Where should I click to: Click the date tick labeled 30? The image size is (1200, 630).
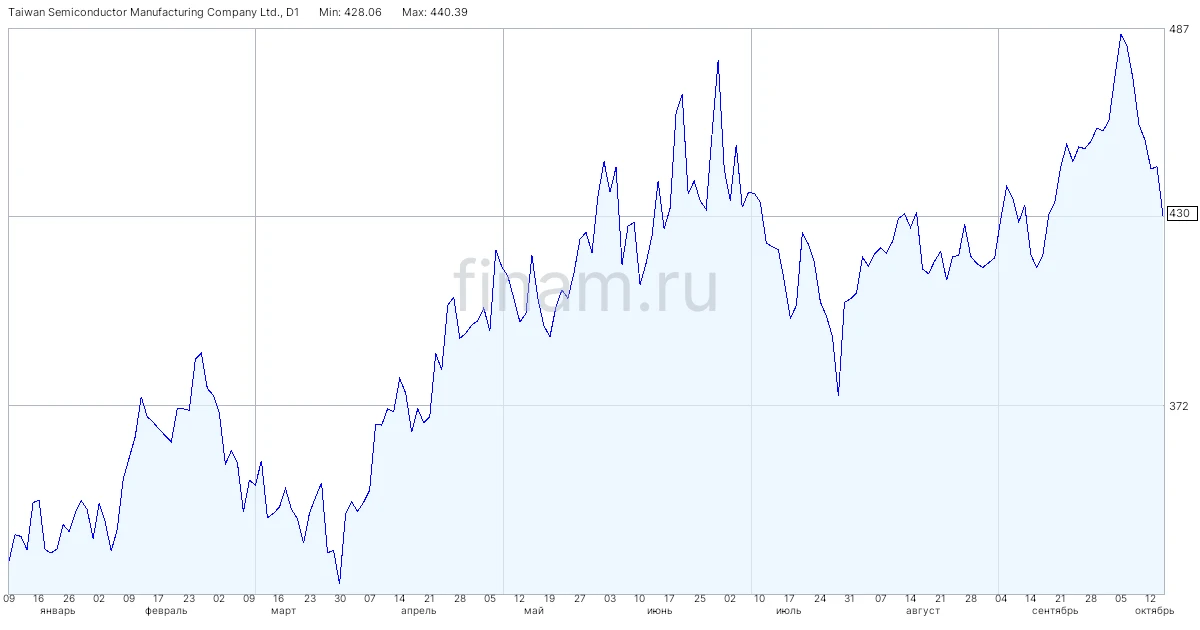point(340,598)
